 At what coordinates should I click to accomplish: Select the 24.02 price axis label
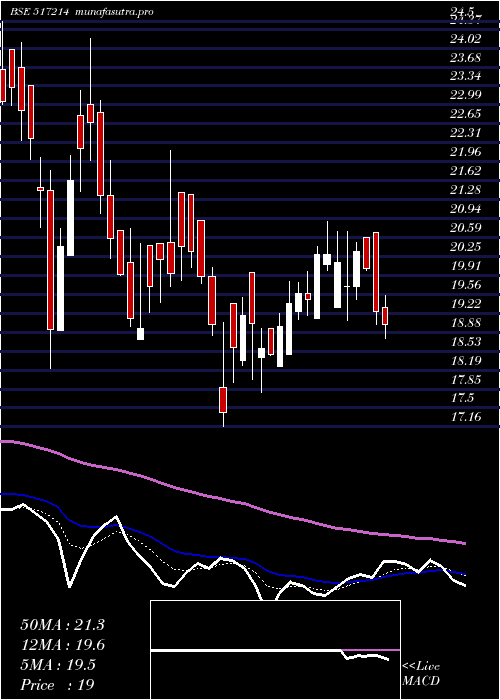(466, 39)
